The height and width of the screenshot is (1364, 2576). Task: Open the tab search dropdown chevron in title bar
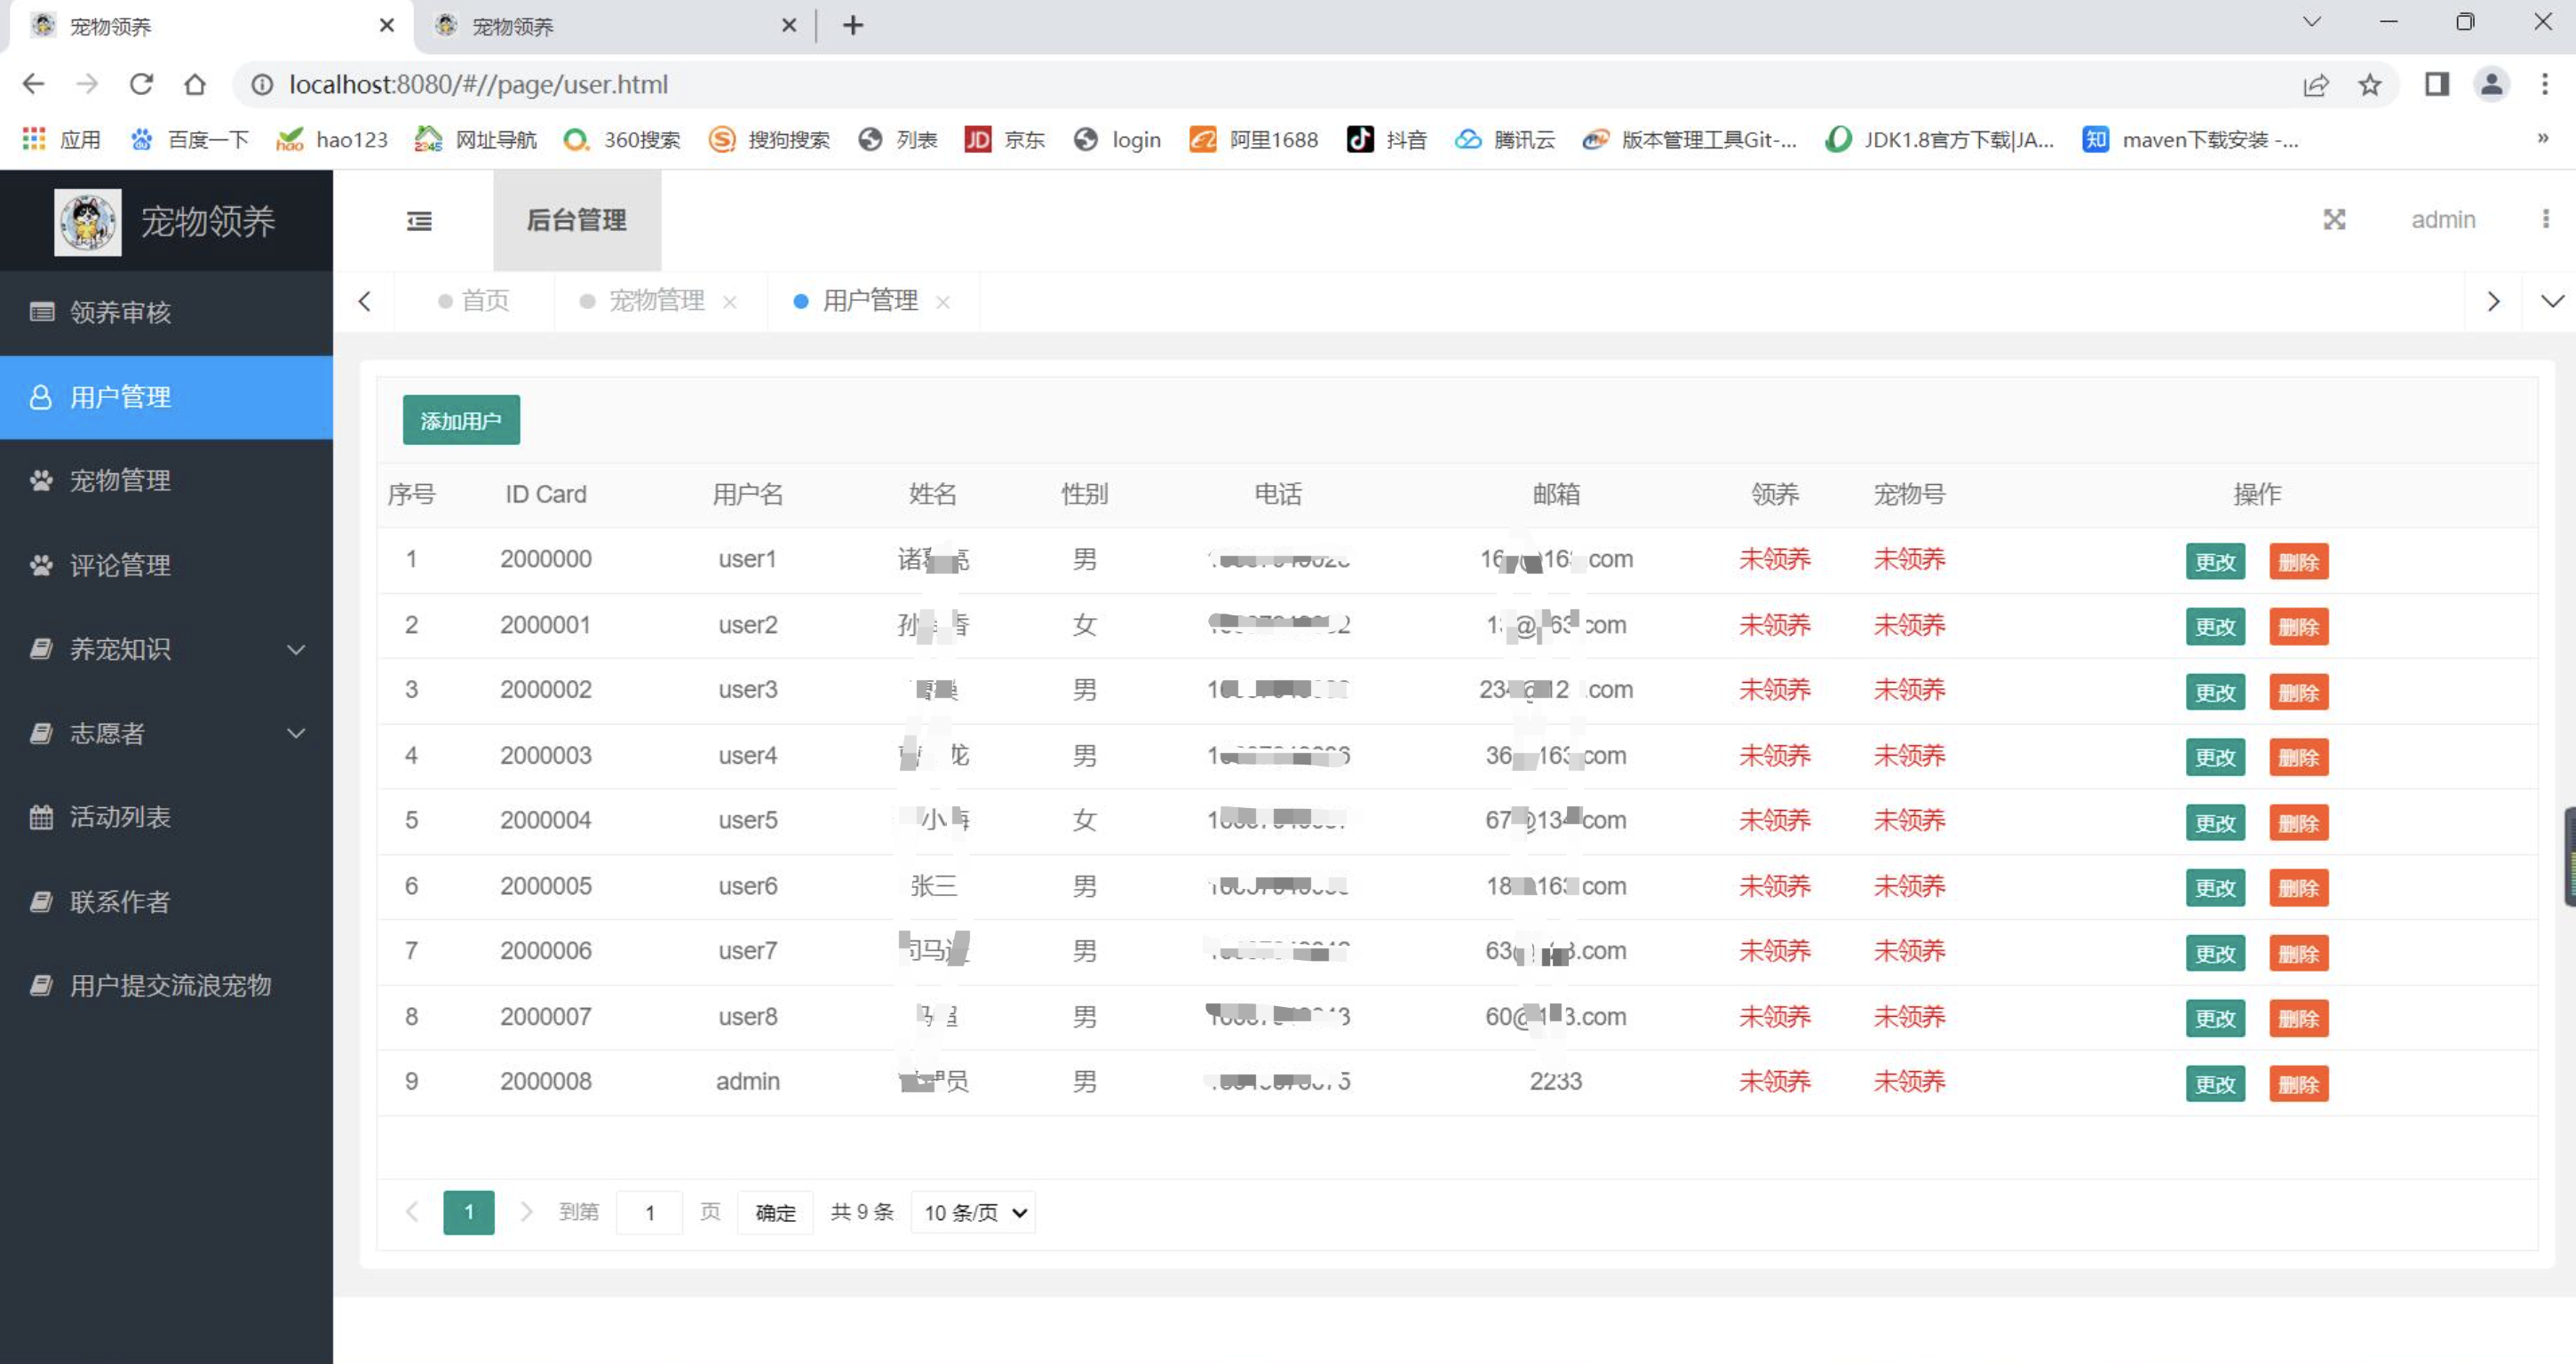click(x=2311, y=22)
